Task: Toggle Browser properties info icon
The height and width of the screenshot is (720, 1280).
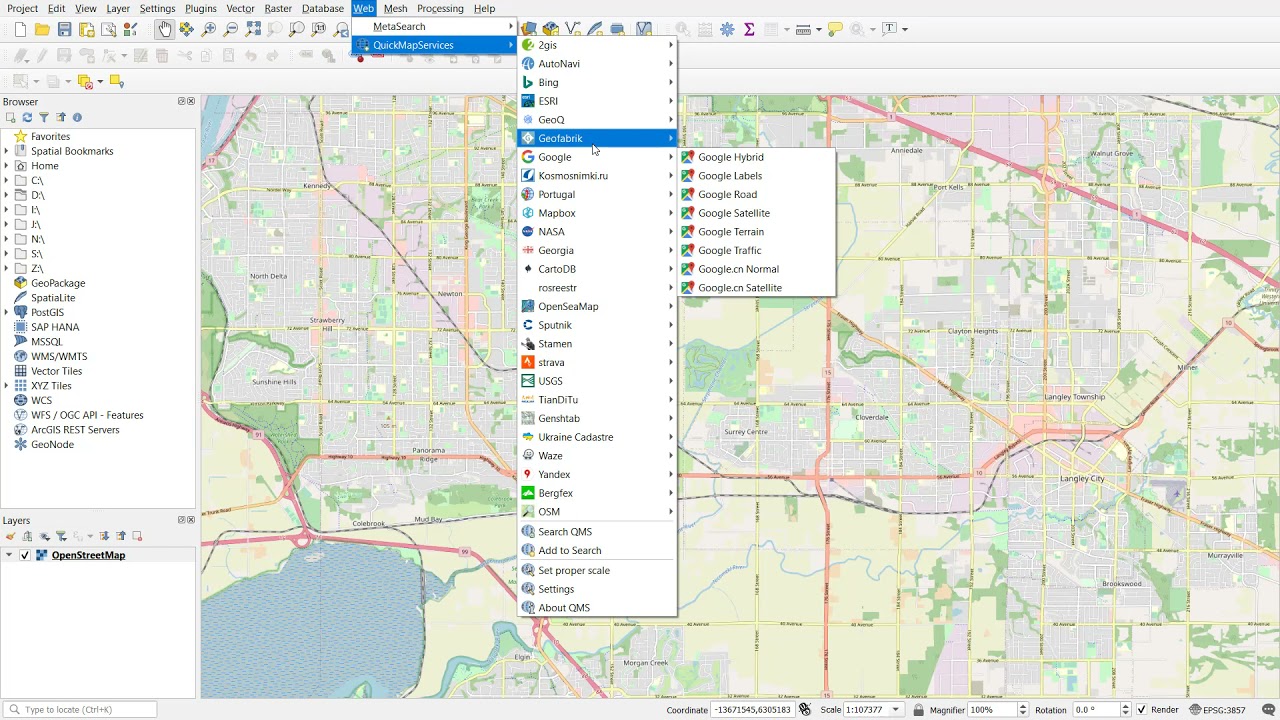Action: tap(77, 117)
